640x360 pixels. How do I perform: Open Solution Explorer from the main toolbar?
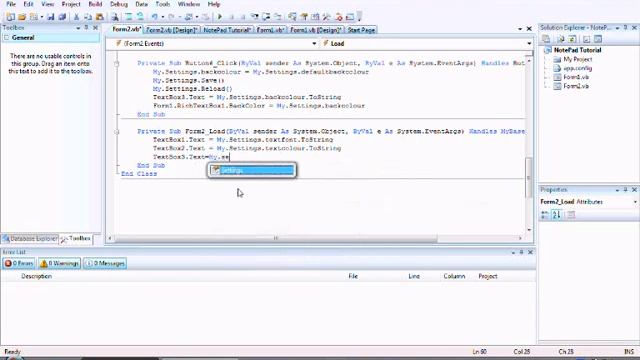[292, 17]
